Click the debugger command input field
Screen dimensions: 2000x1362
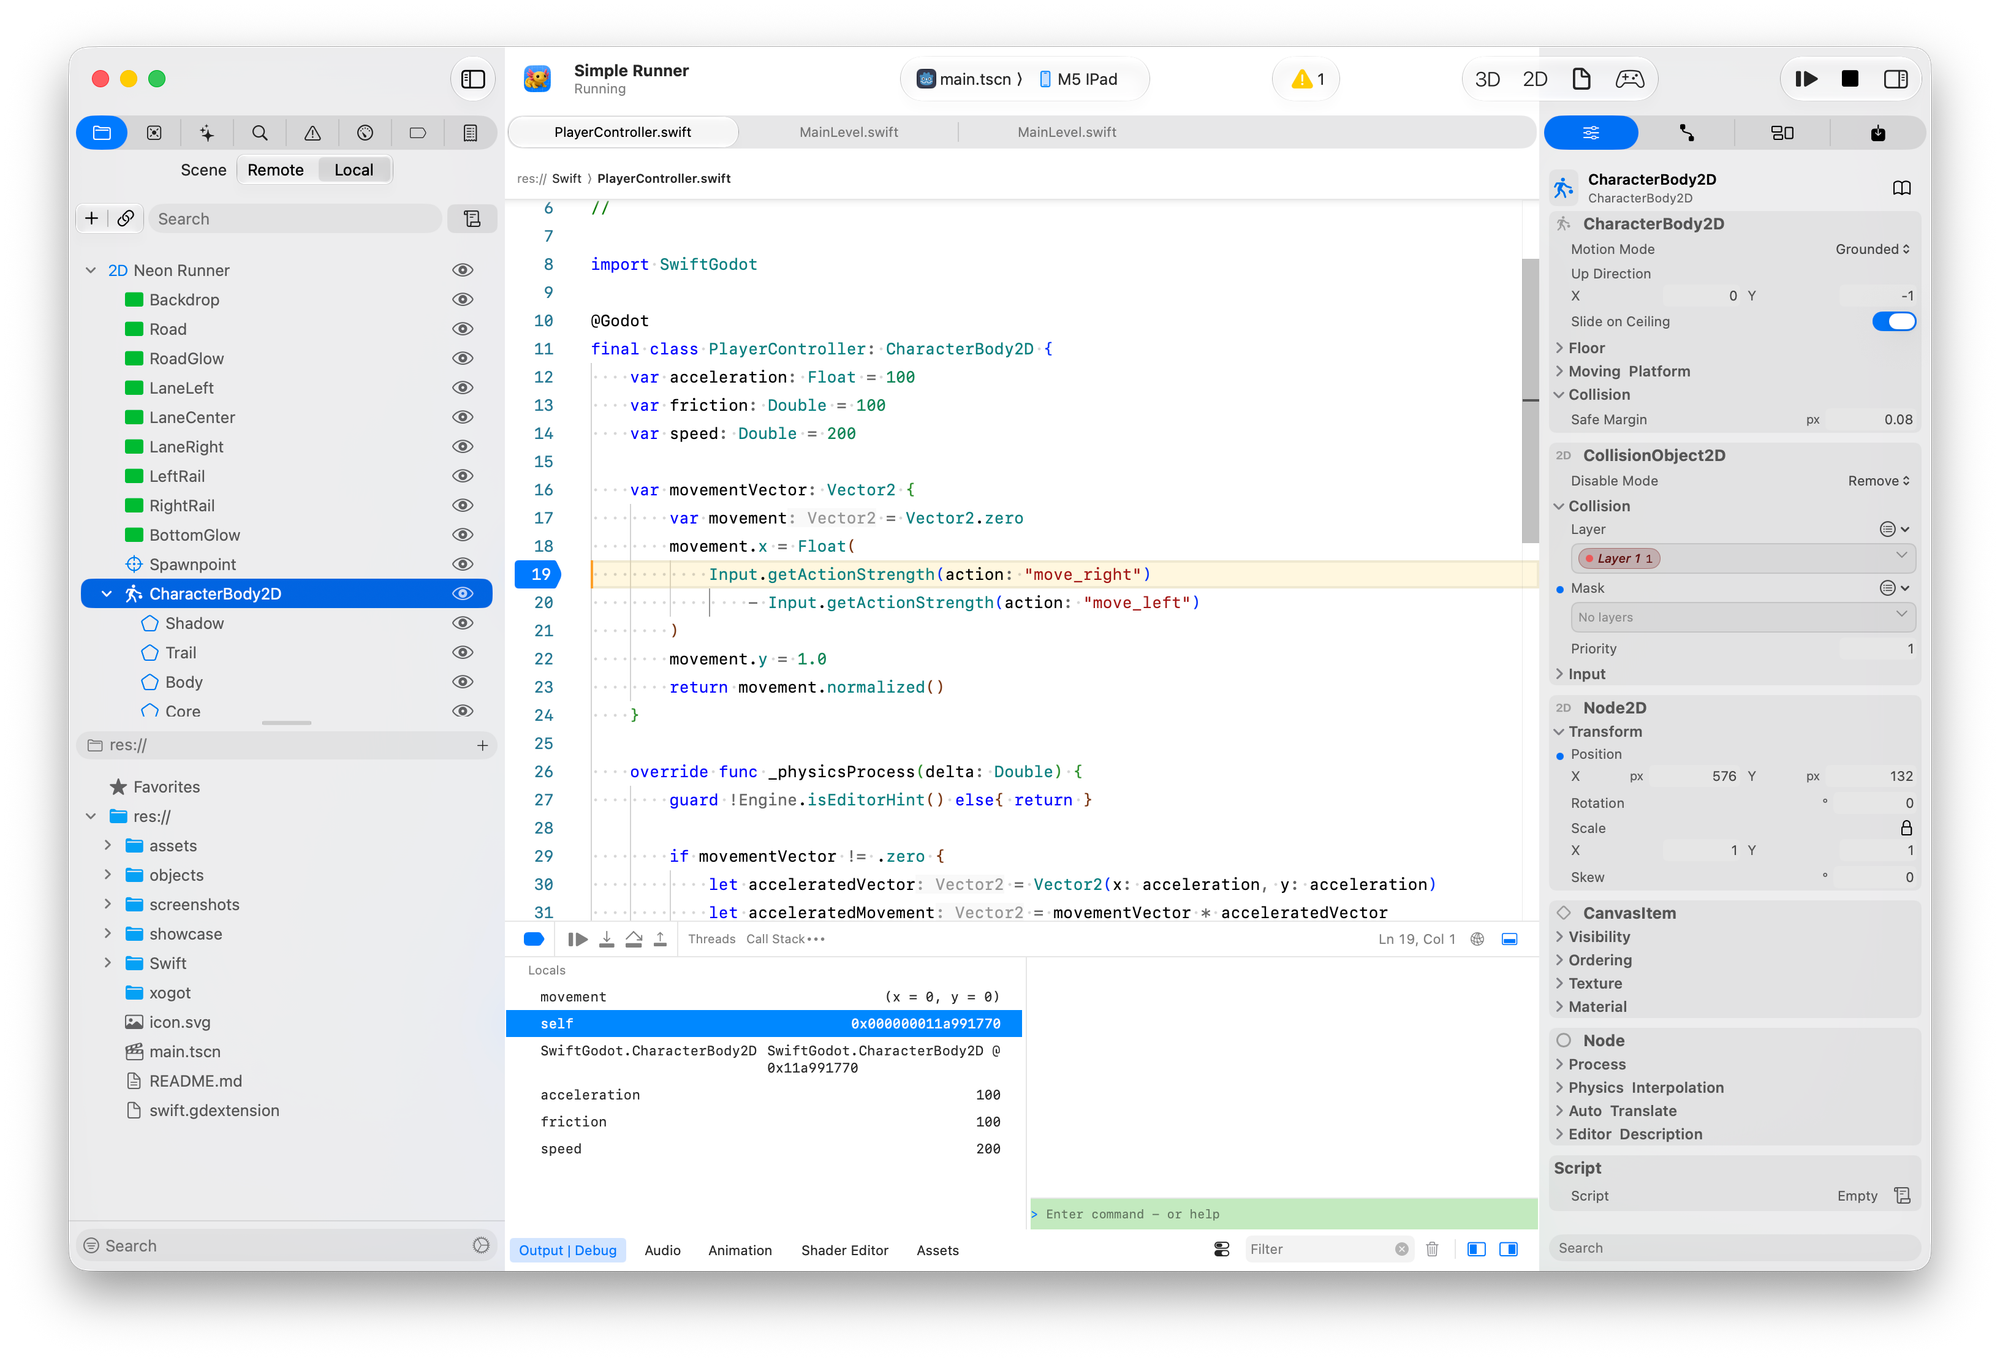[x=1283, y=1214]
